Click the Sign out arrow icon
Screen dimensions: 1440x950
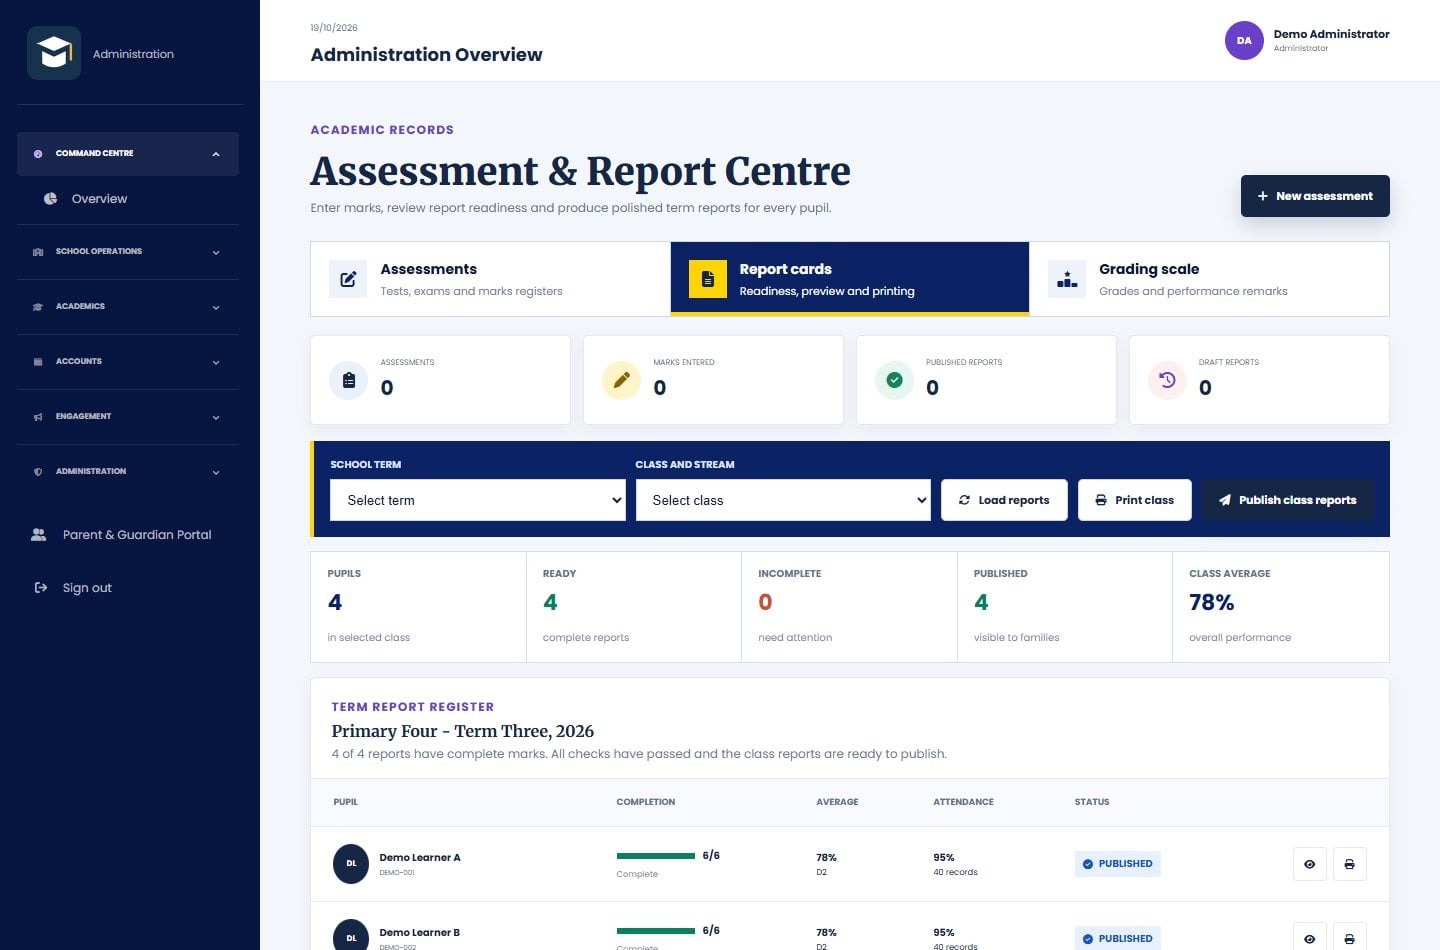pyautogui.click(x=41, y=588)
